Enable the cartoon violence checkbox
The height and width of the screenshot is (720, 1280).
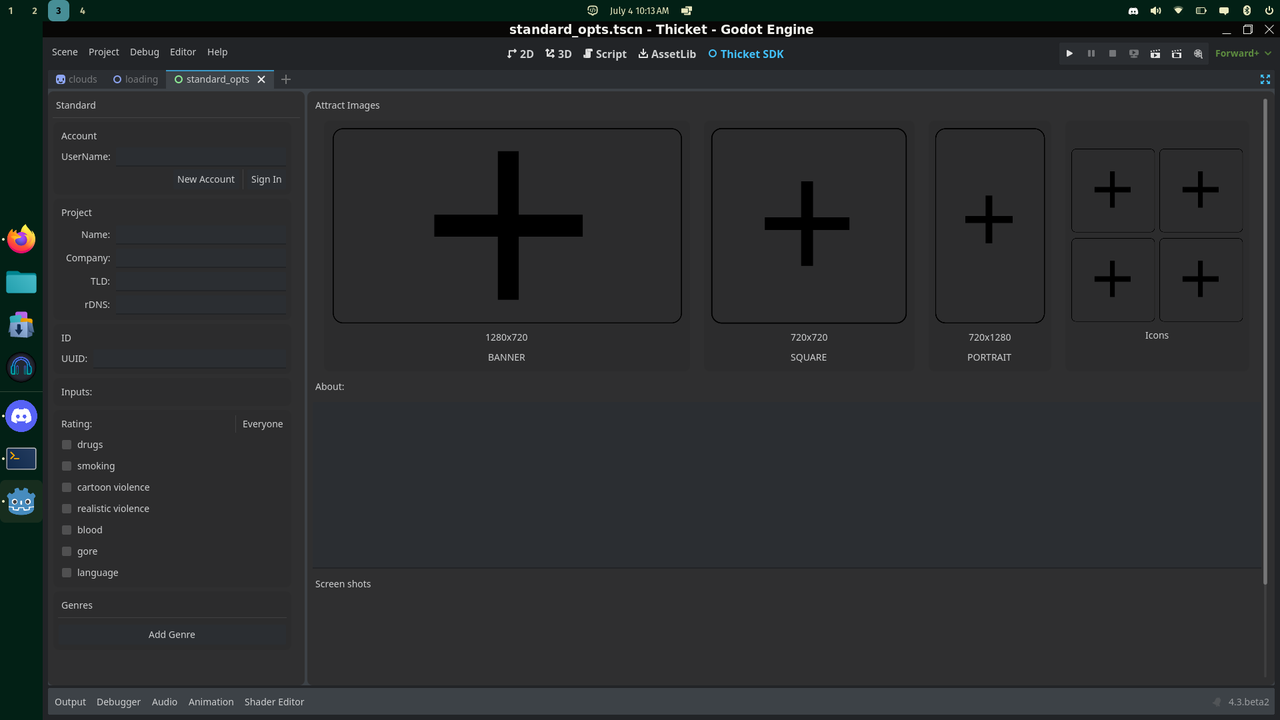(67, 487)
